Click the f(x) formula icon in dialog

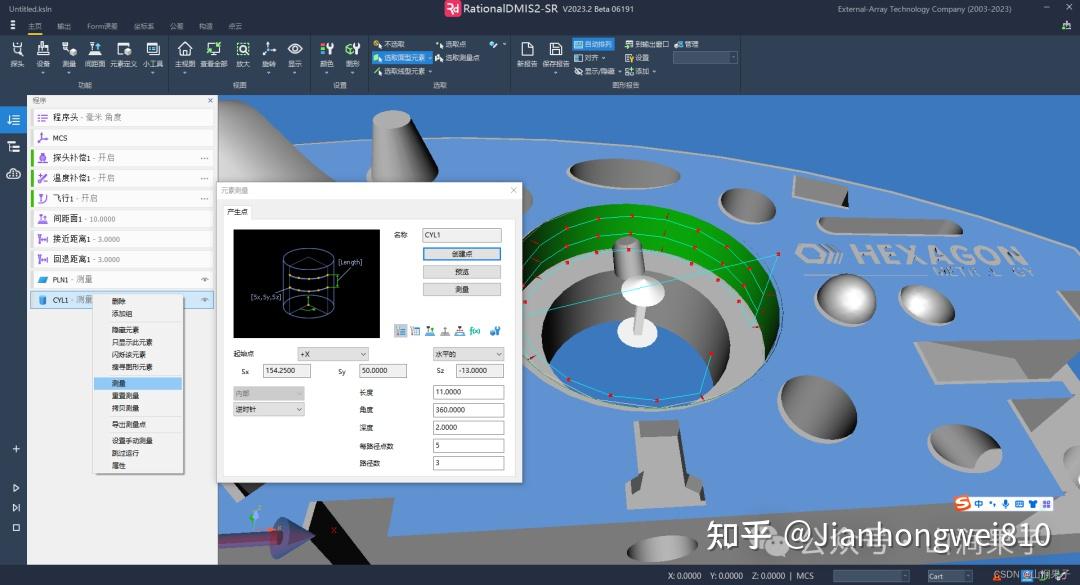[x=475, y=331]
